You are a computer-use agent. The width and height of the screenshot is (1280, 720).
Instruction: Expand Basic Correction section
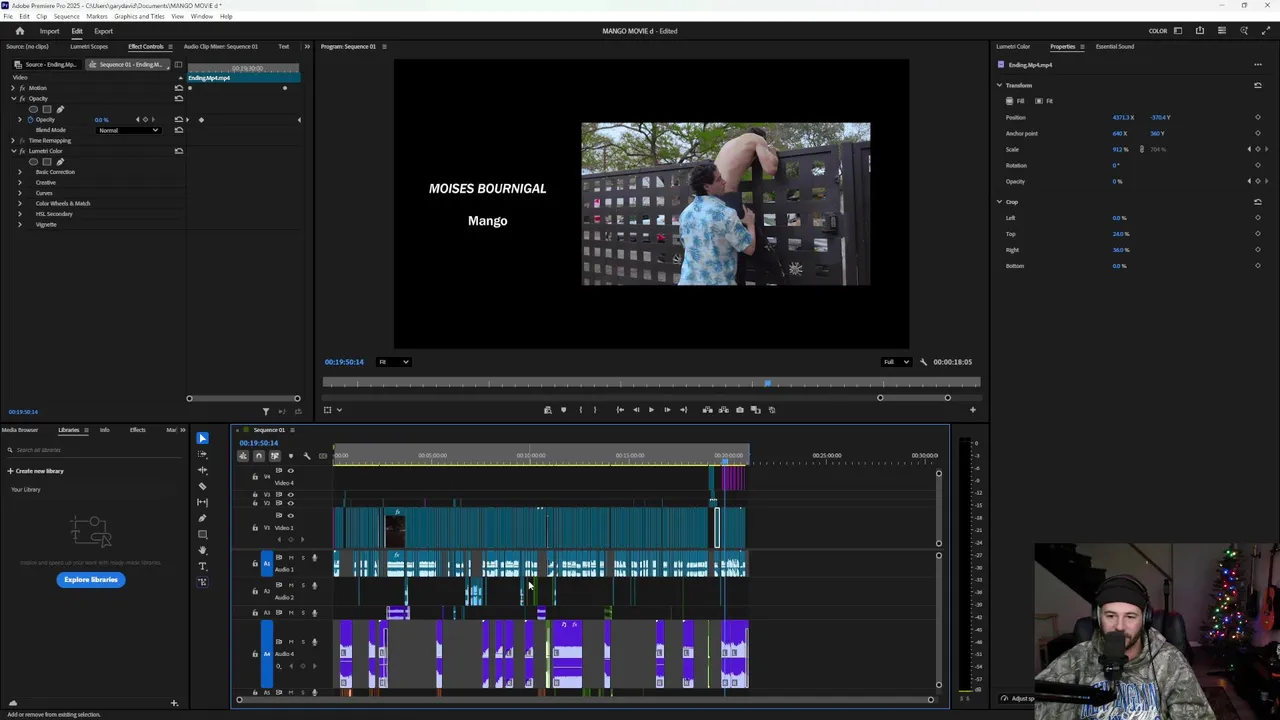(x=19, y=172)
